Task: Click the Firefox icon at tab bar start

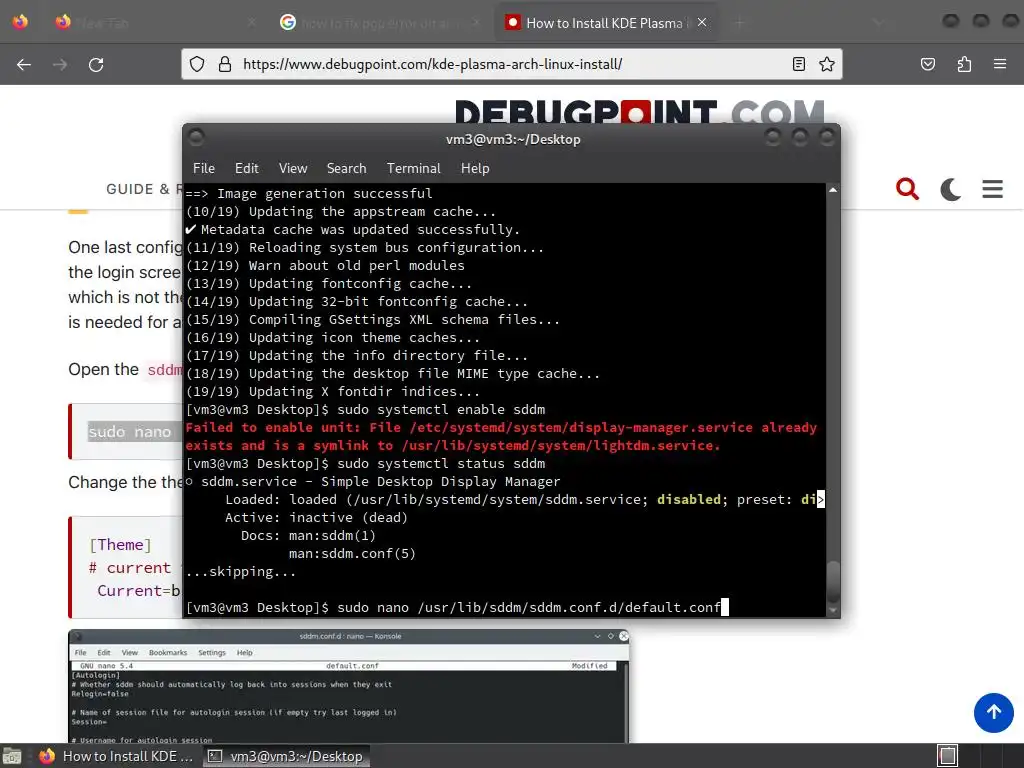Action: point(20,22)
